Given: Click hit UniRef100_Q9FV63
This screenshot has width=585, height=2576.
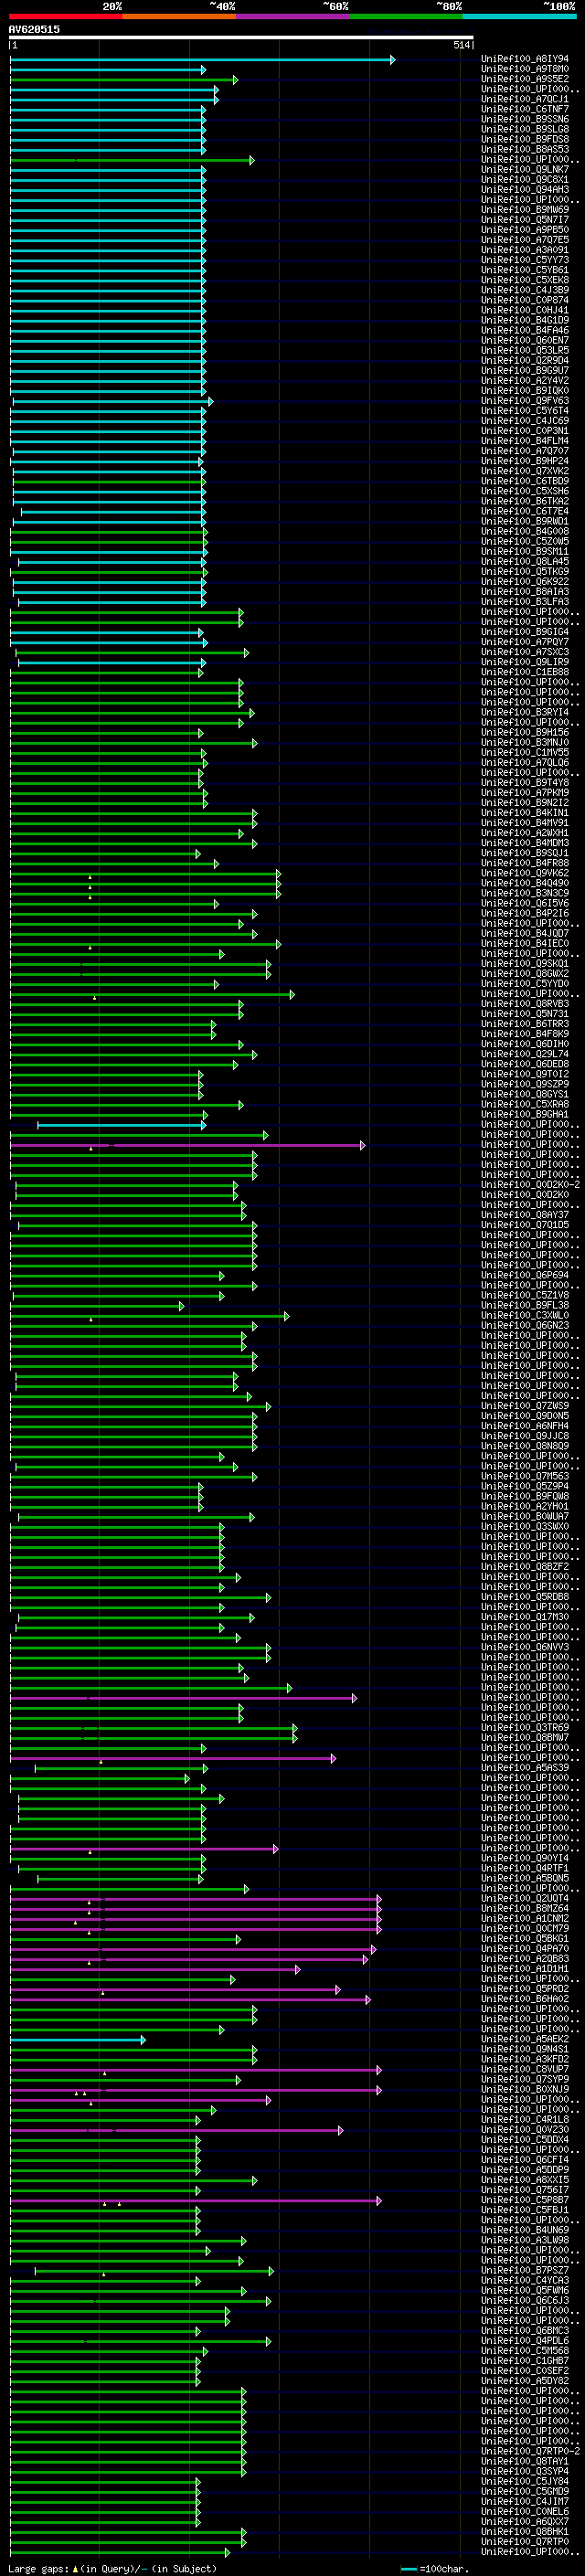Looking at the screenshot, I should coord(524,401).
